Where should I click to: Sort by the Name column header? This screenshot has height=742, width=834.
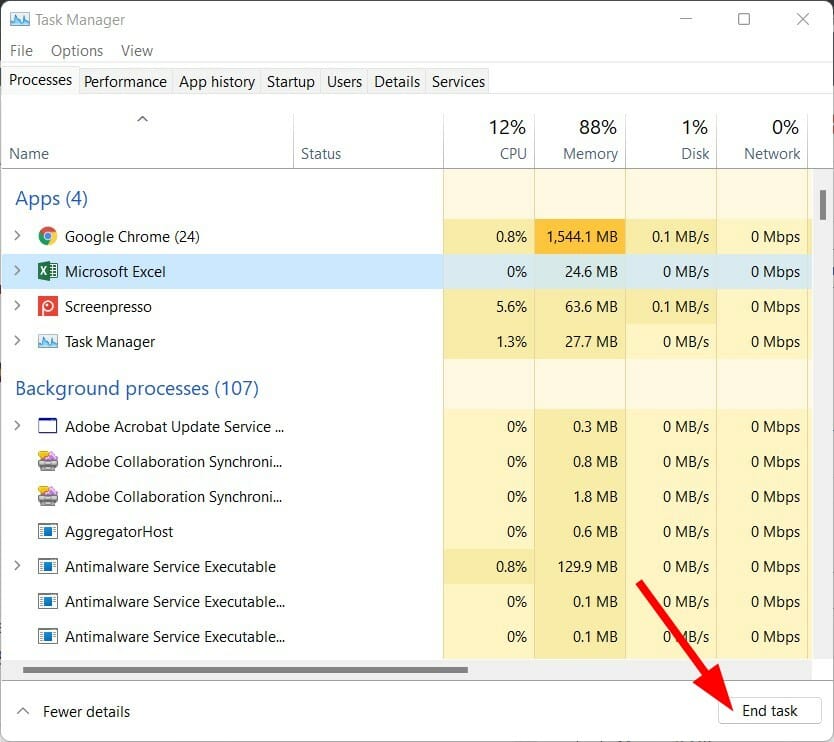tap(147, 141)
